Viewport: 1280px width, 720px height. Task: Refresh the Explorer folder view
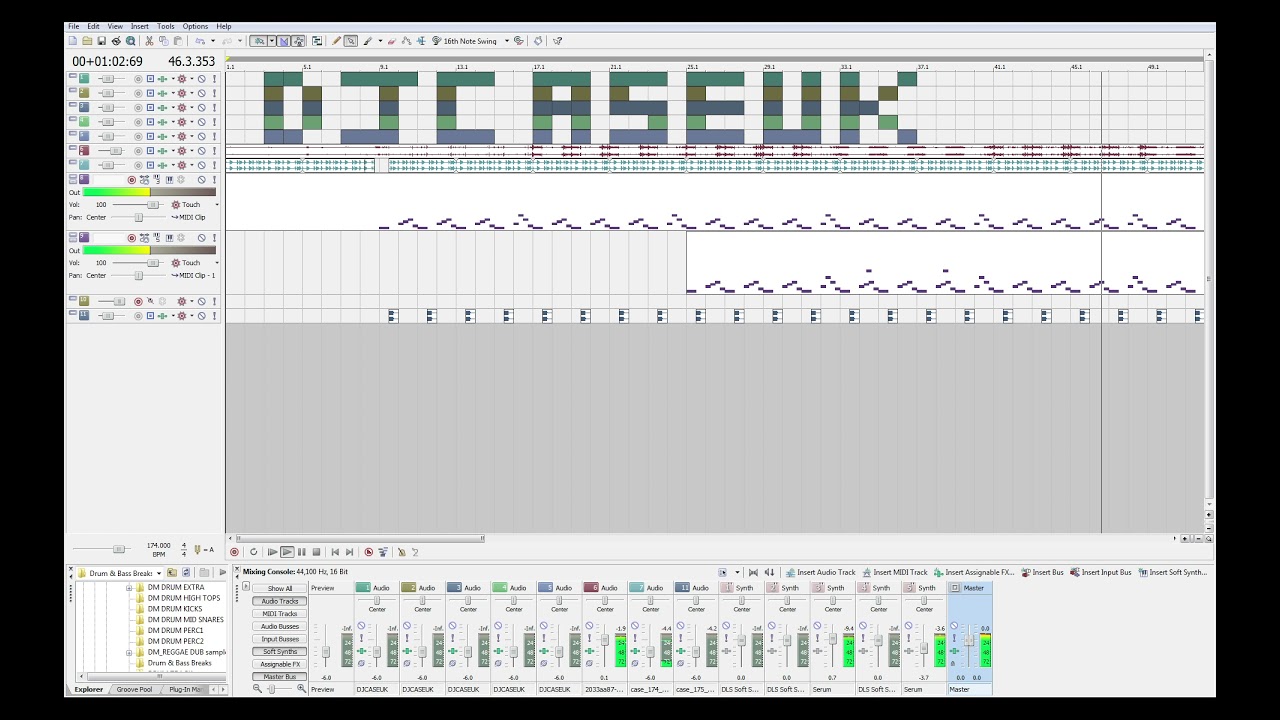point(186,573)
